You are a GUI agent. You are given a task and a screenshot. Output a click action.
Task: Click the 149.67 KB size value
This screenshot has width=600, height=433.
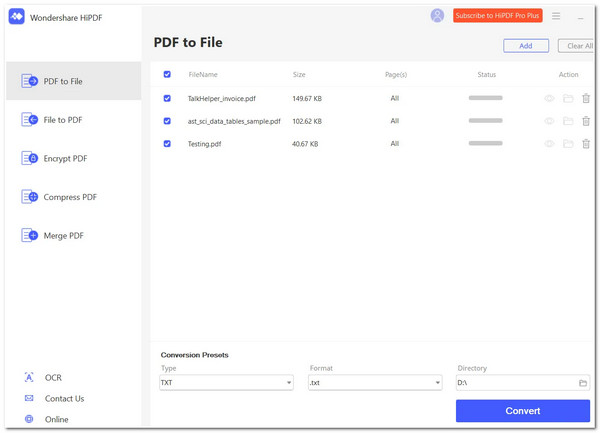click(307, 99)
